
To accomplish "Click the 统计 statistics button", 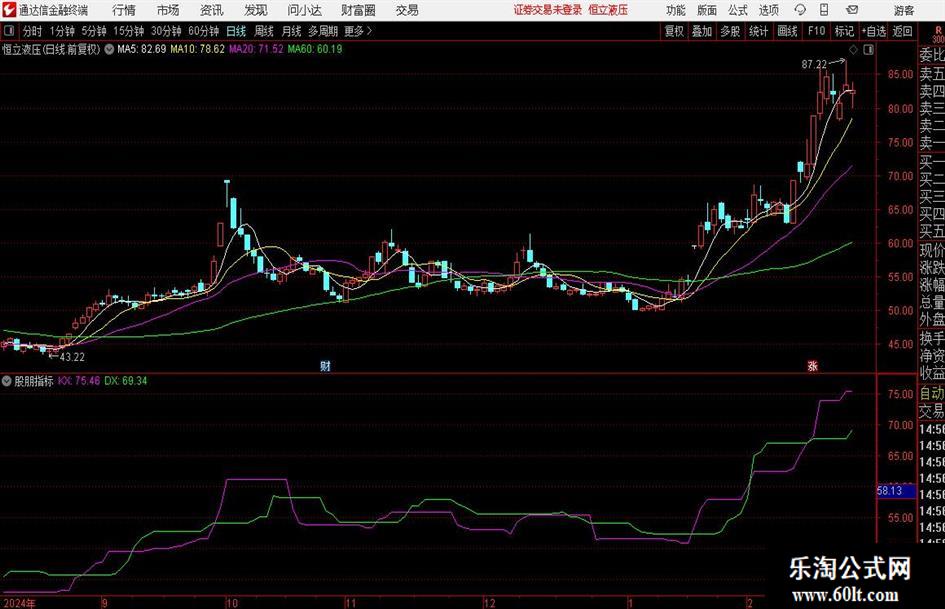I will click(759, 31).
